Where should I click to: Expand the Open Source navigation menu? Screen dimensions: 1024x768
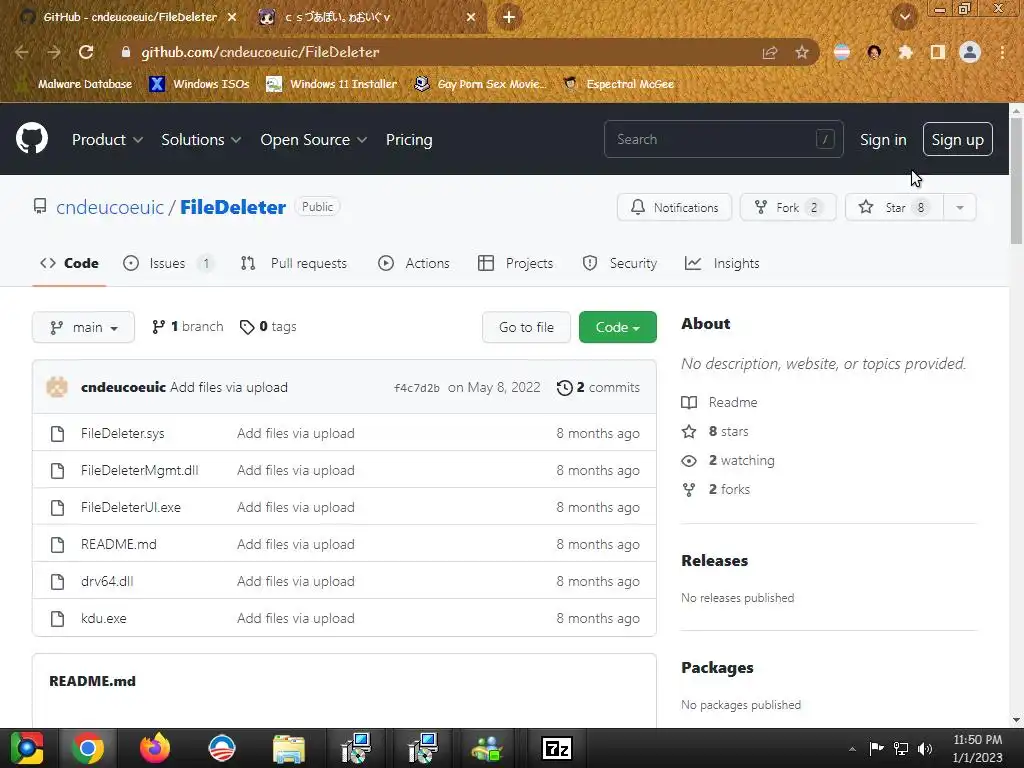(313, 140)
